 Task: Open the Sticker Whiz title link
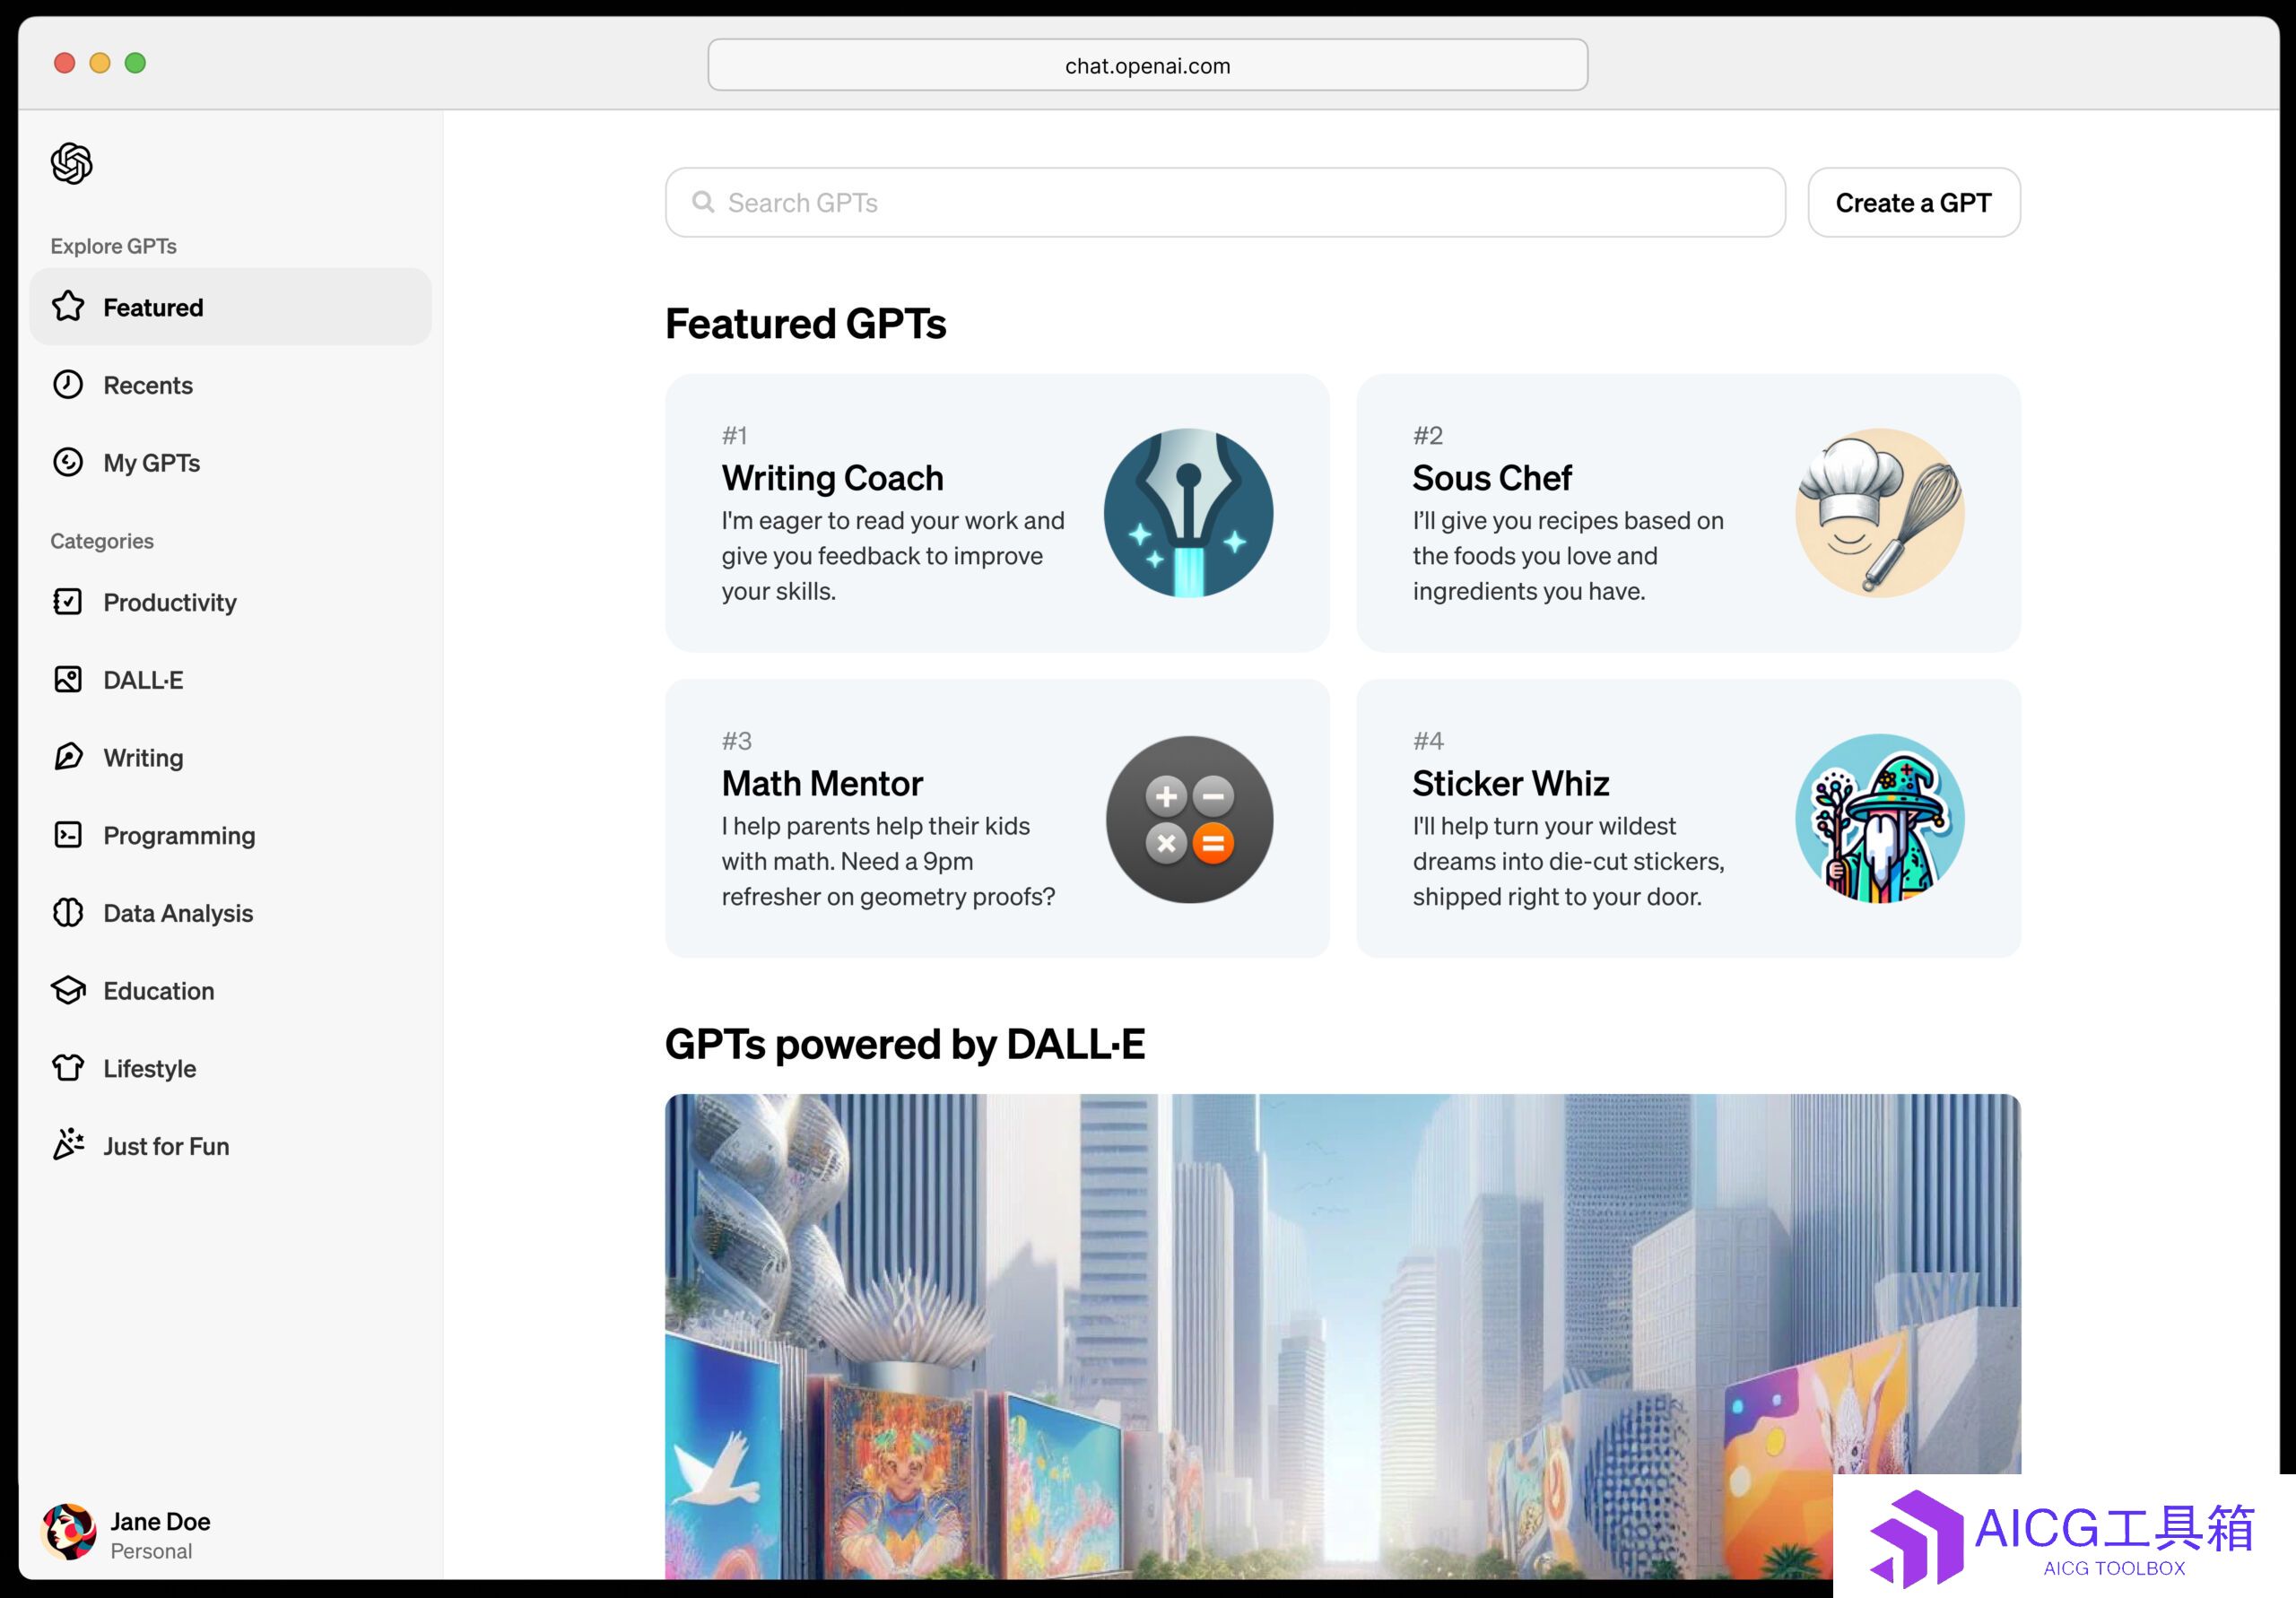pyautogui.click(x=1510, y=783)
